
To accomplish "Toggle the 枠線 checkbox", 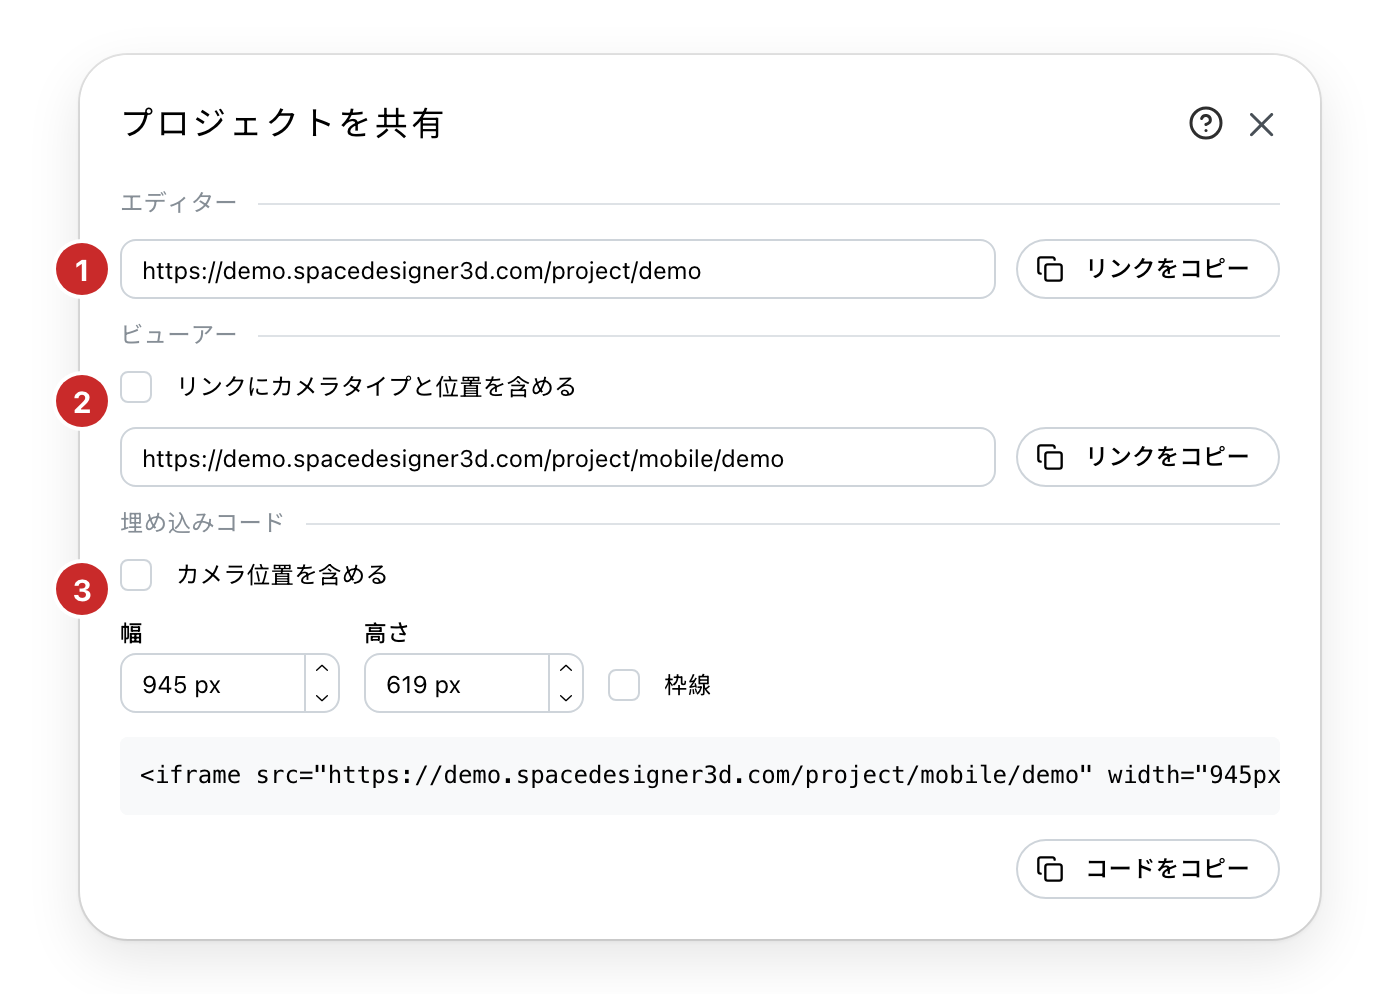I will click(x=624, y=685).
